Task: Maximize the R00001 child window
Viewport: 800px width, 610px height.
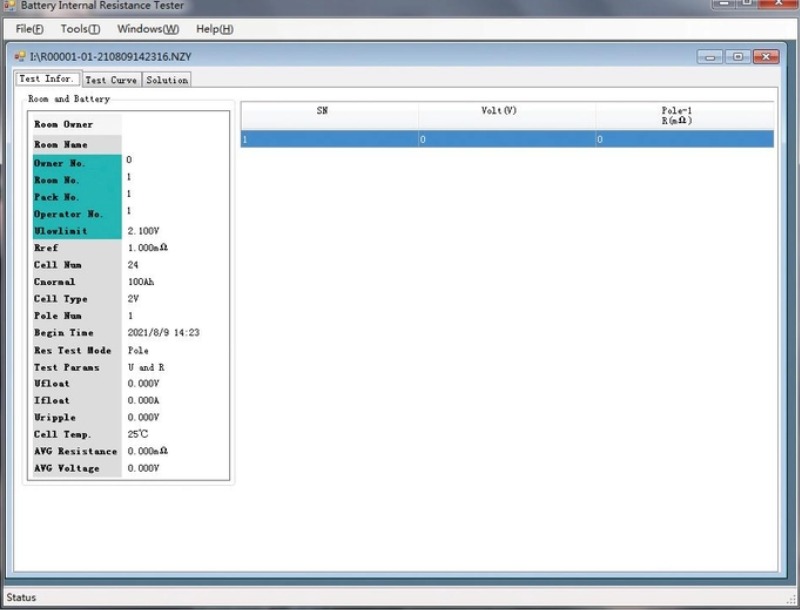Action: 738,57
